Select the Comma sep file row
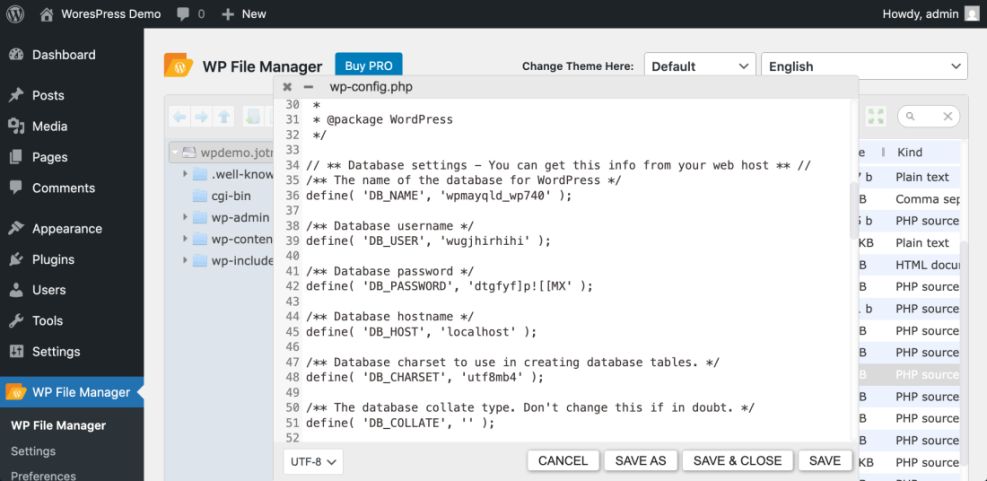Image resolution: width=987 pixels, height=481 pixels. 910,199
